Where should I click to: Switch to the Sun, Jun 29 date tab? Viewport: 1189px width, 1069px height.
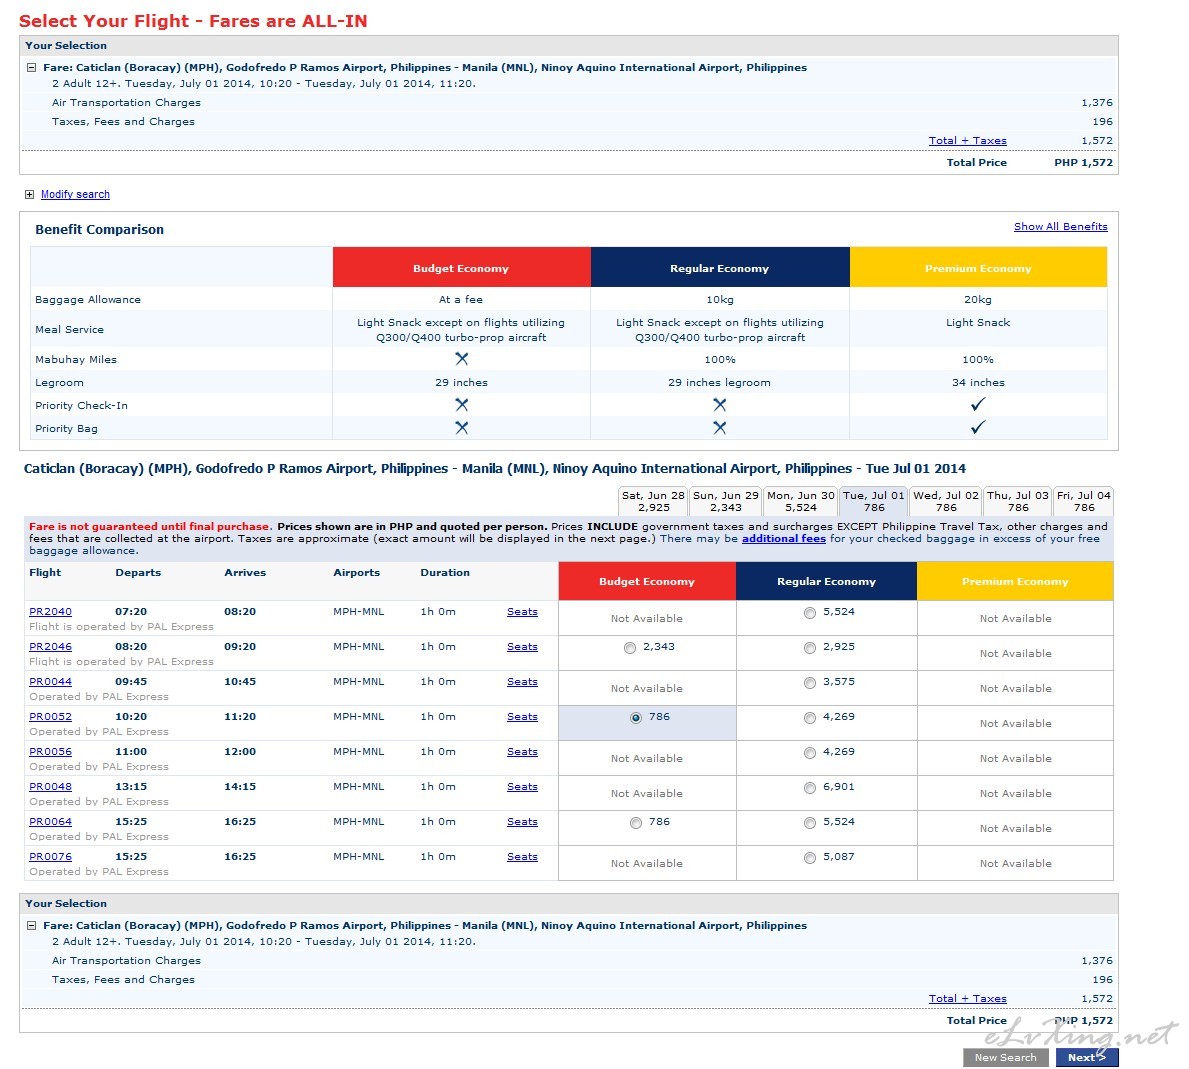[726, 501]
